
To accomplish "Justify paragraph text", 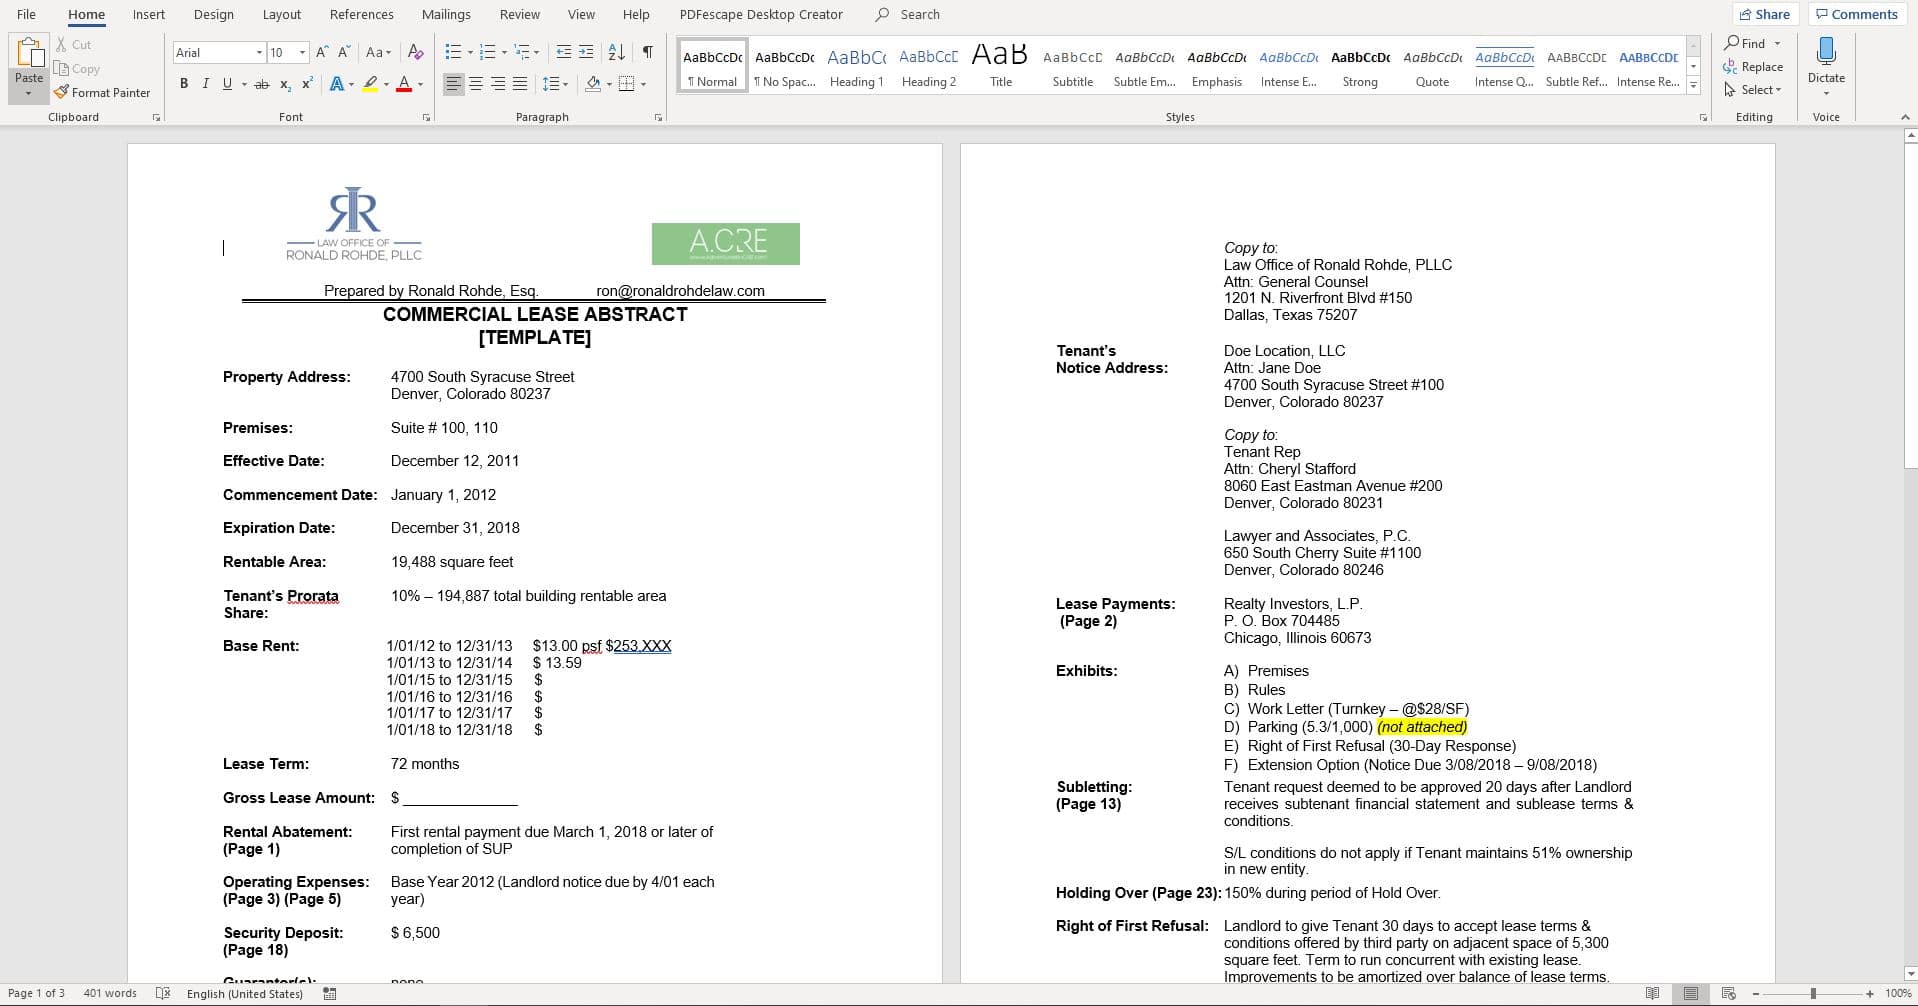I will (520, 84).
